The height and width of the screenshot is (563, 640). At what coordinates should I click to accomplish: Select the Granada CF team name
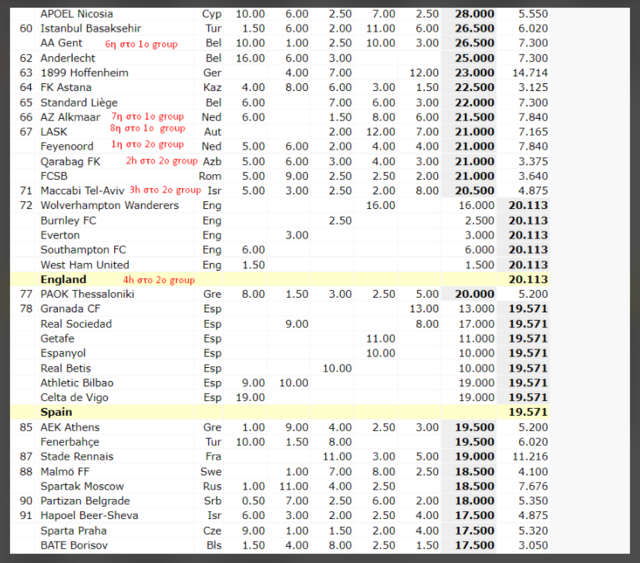click(70, 309)
